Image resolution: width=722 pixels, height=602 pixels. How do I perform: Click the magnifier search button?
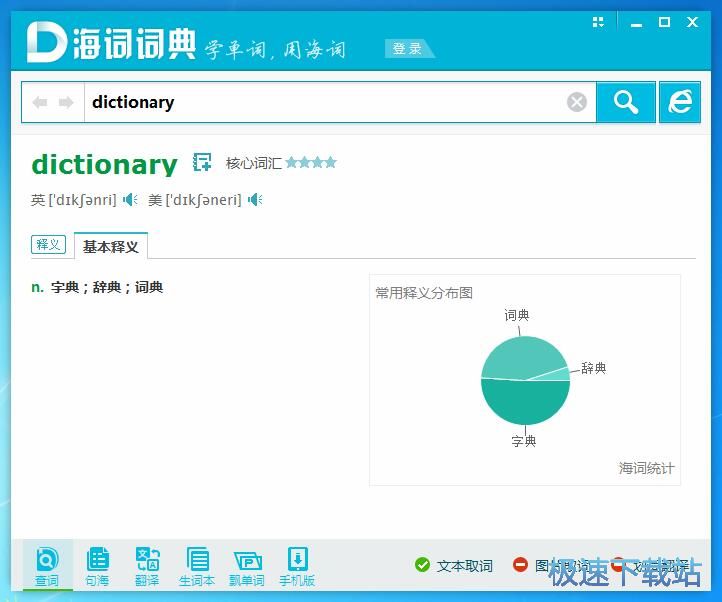(x=626, y=102)
